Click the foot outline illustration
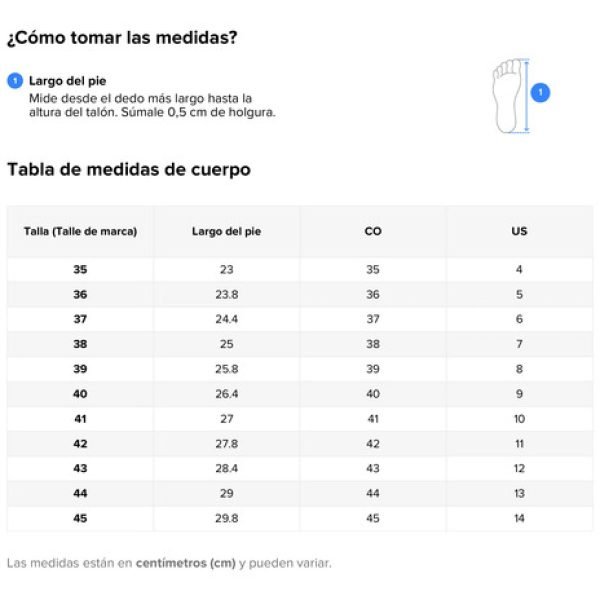The height and width of the screenshot is (600, 600). (507, 96)
